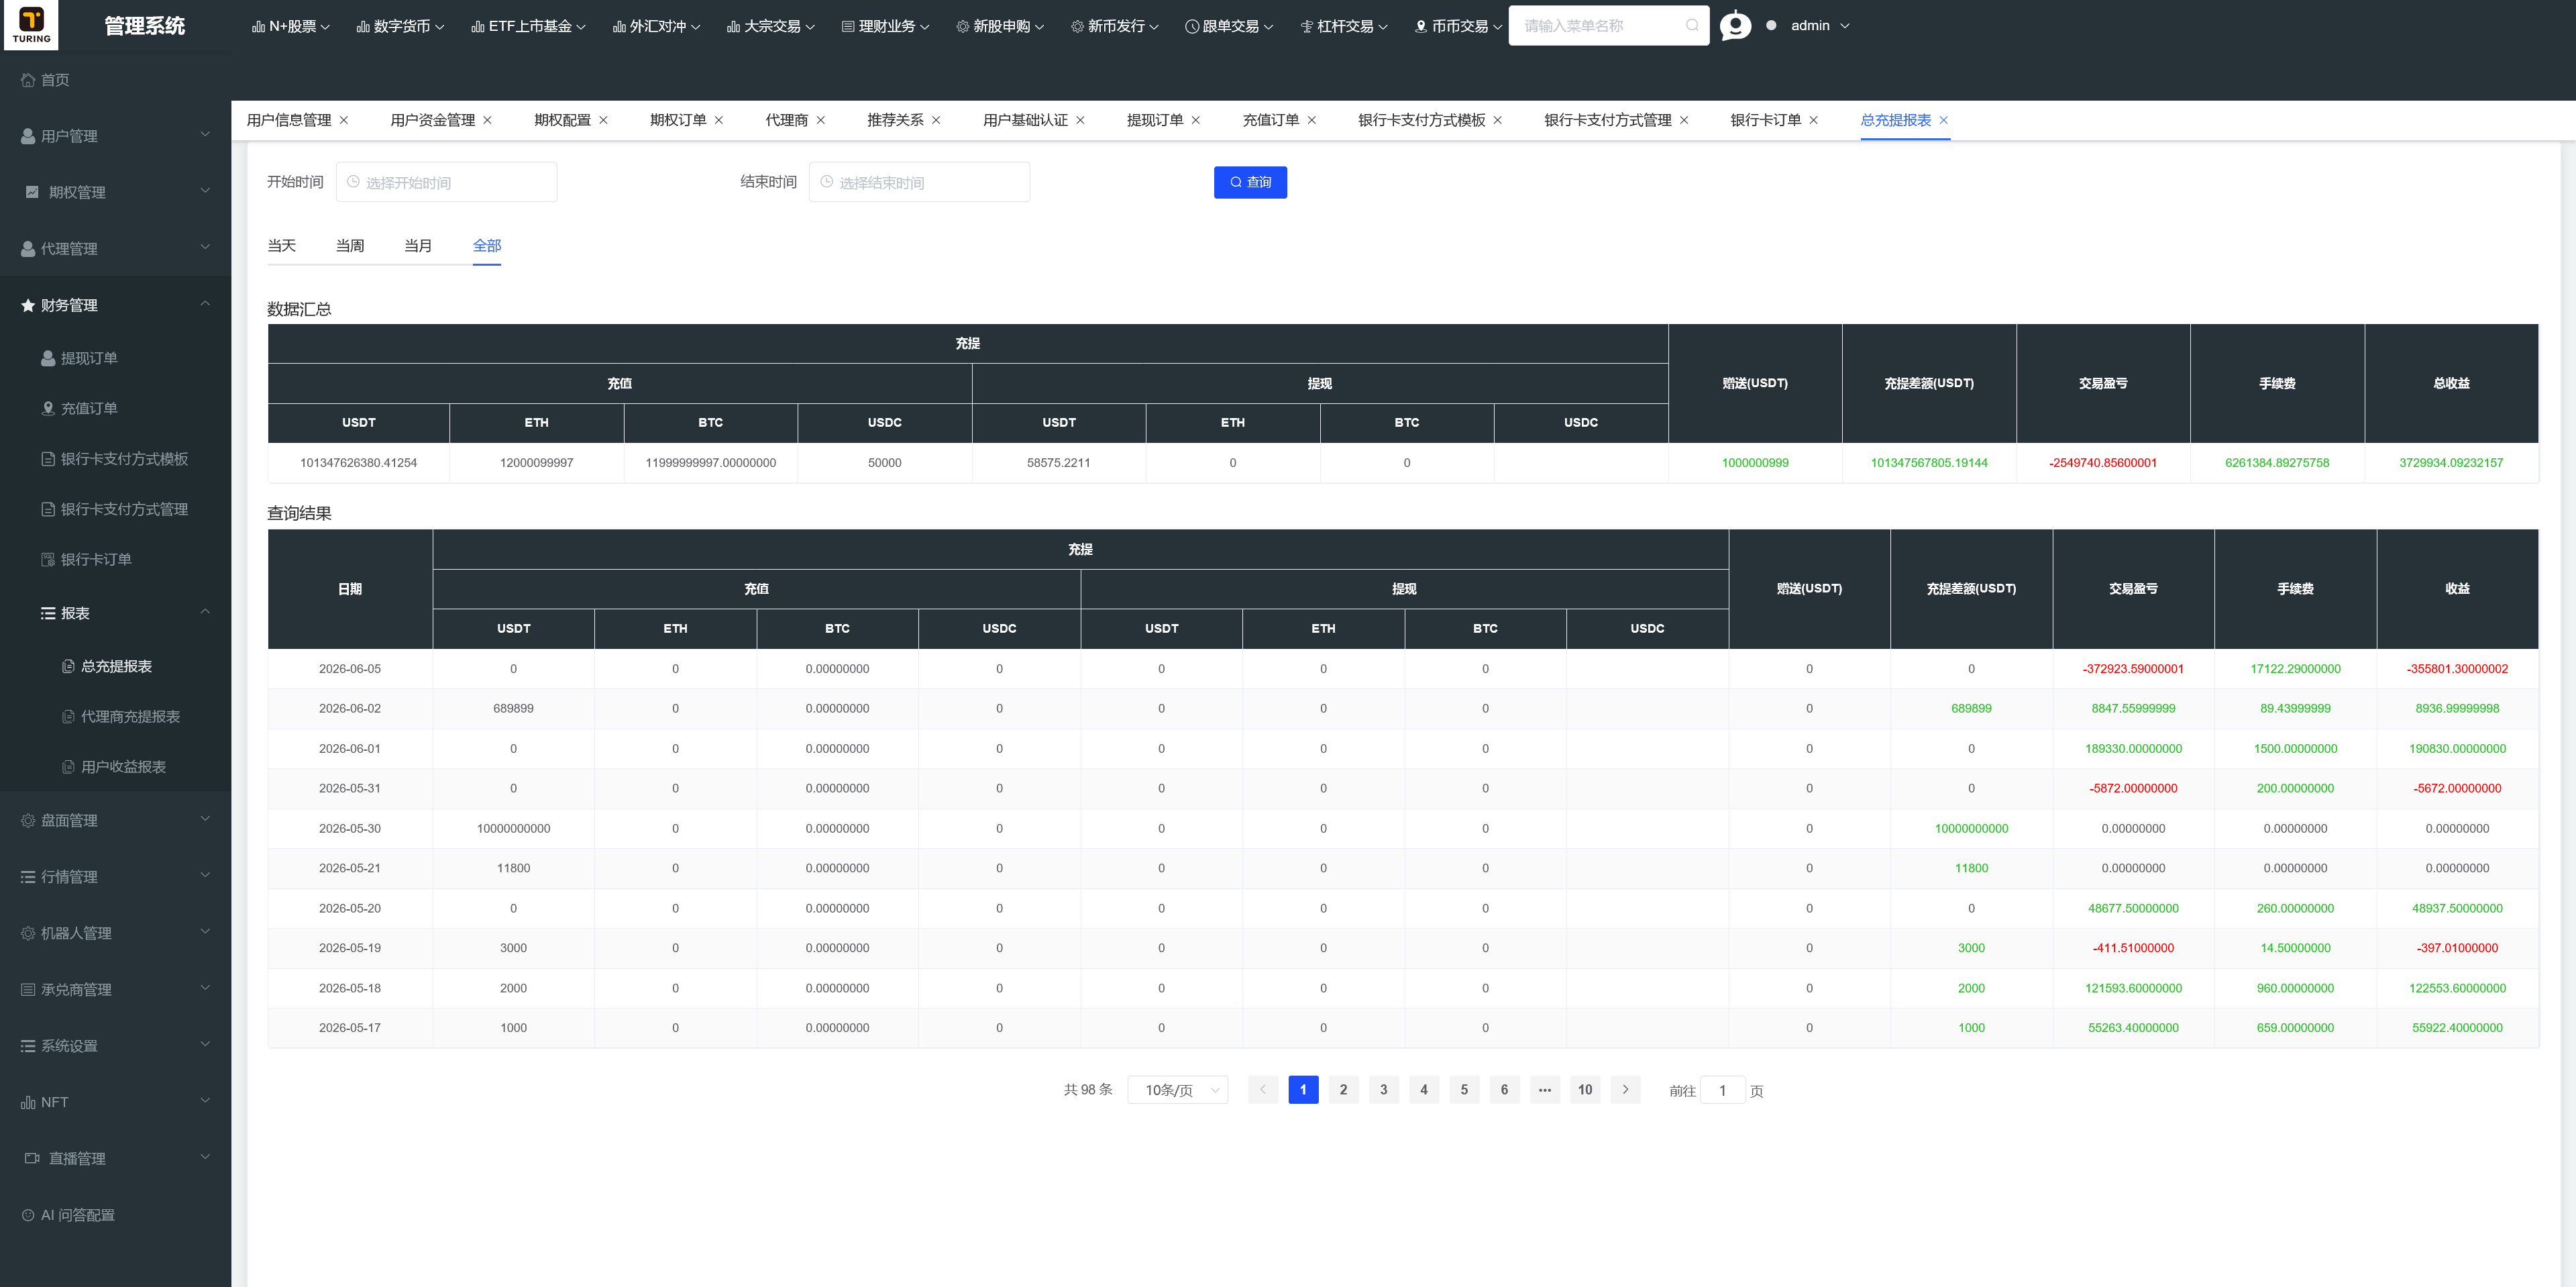Click the pagination ellipsis button

pyautogui.click(x=1545, y=1090)
